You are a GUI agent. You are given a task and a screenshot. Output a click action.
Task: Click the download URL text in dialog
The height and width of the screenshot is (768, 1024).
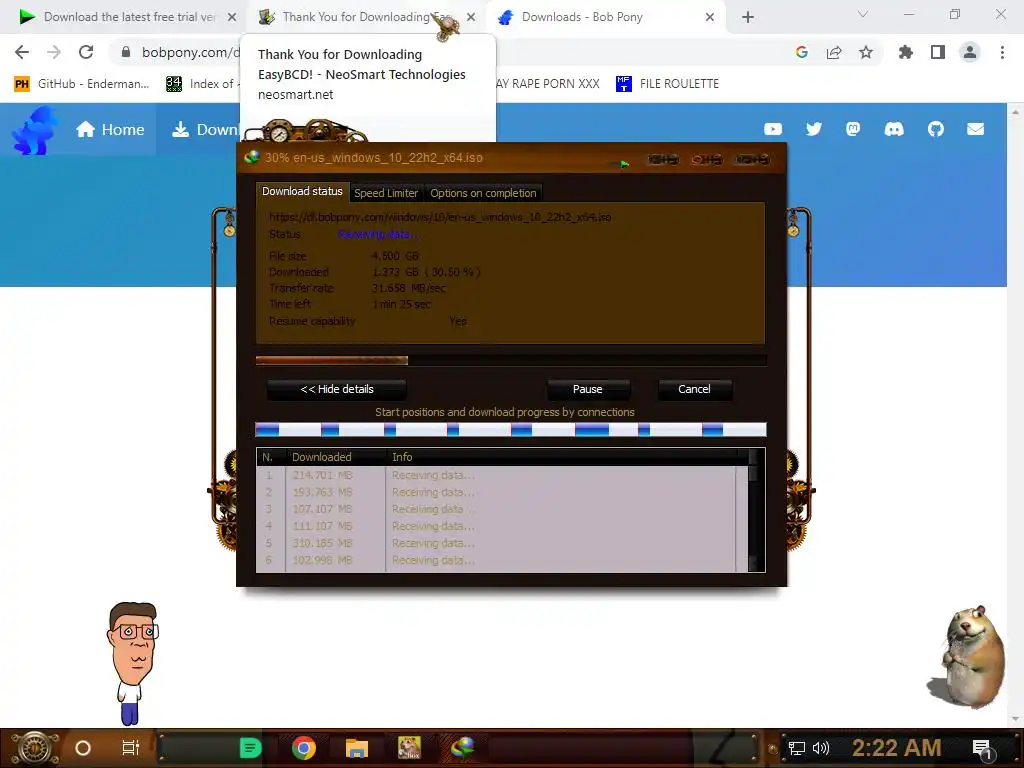pos(440,217)
